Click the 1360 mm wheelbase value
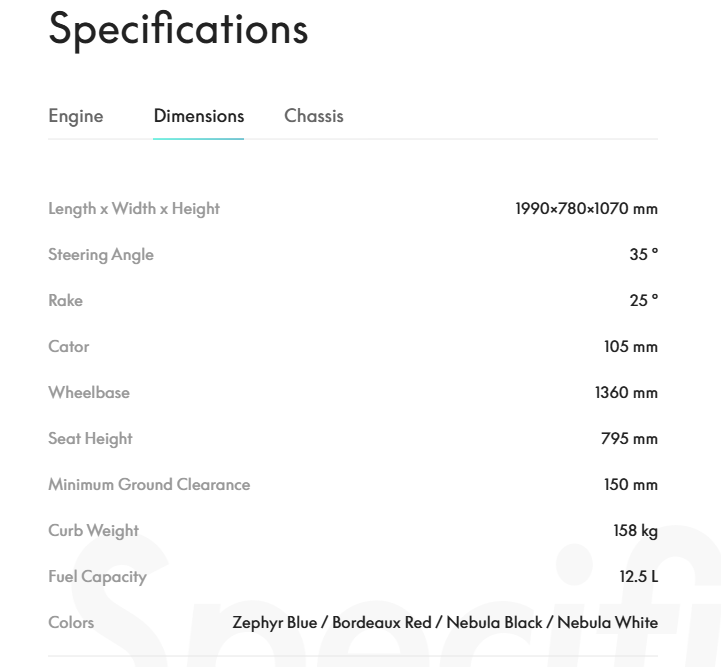 [x=626, y=393]
